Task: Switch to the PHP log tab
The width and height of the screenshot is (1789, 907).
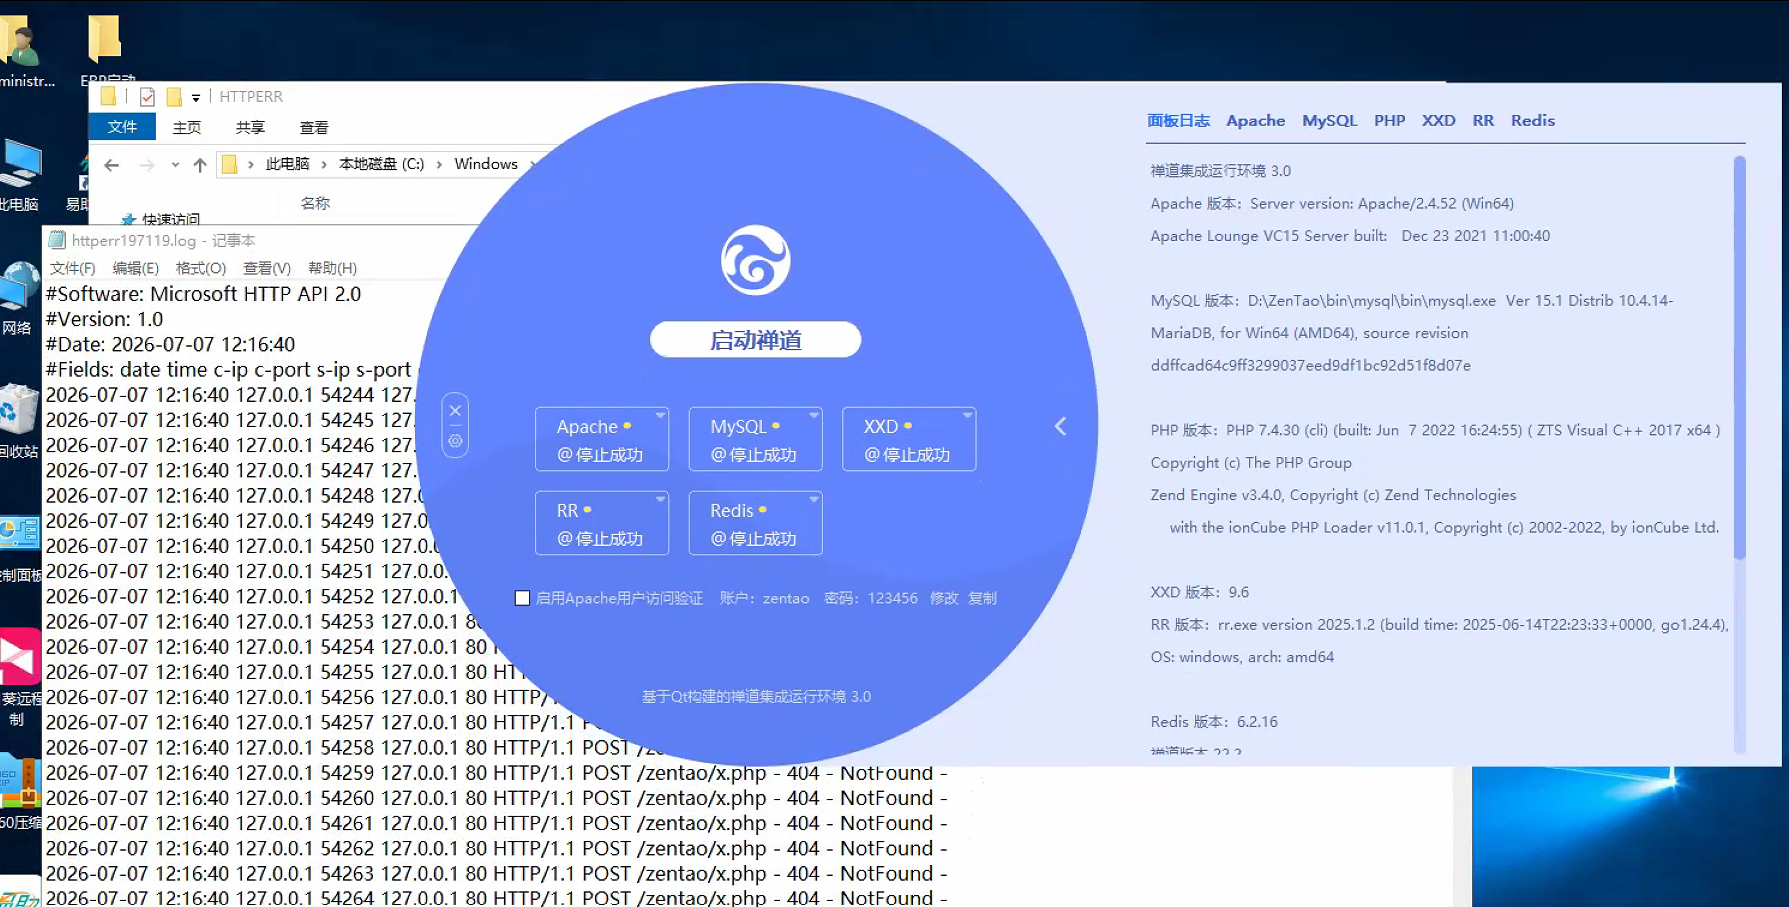Action: tap(1389, 121)
